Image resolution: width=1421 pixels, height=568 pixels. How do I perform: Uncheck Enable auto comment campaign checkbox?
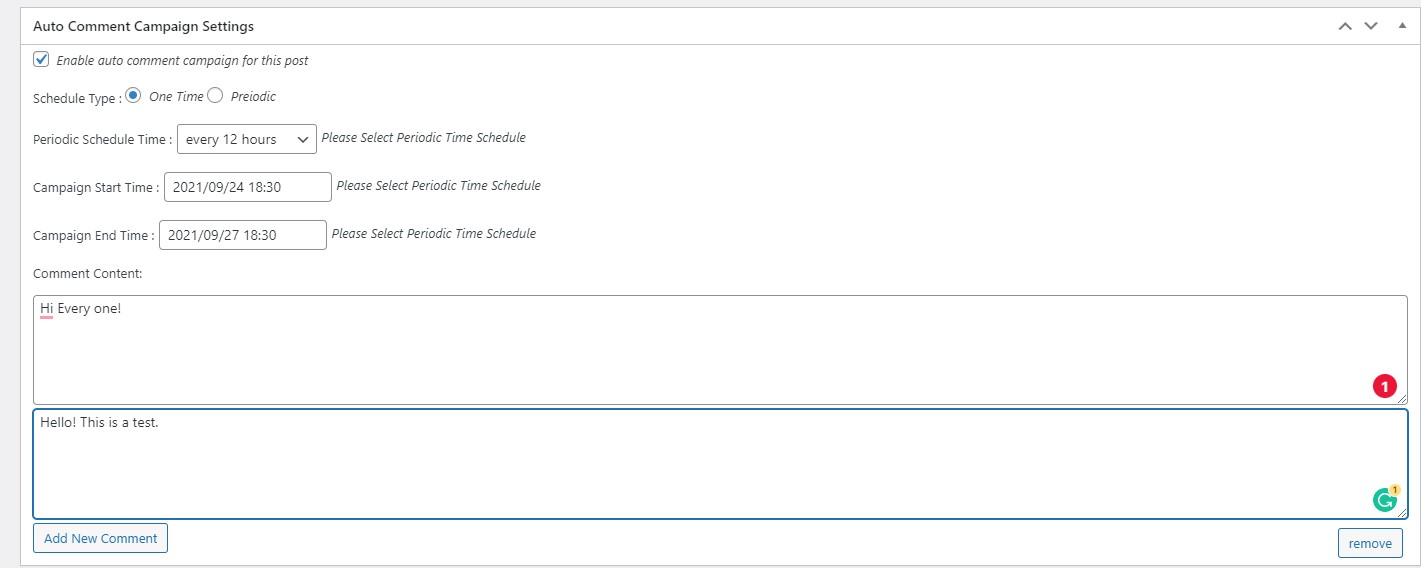point(41,59)
